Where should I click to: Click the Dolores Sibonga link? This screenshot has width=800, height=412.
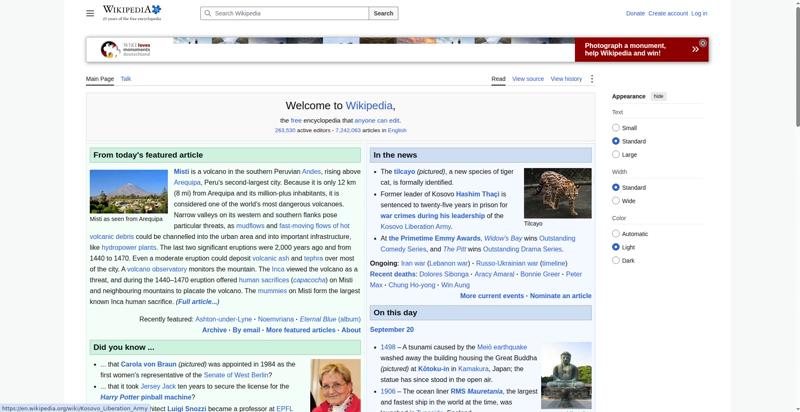(x=444, y=274)
